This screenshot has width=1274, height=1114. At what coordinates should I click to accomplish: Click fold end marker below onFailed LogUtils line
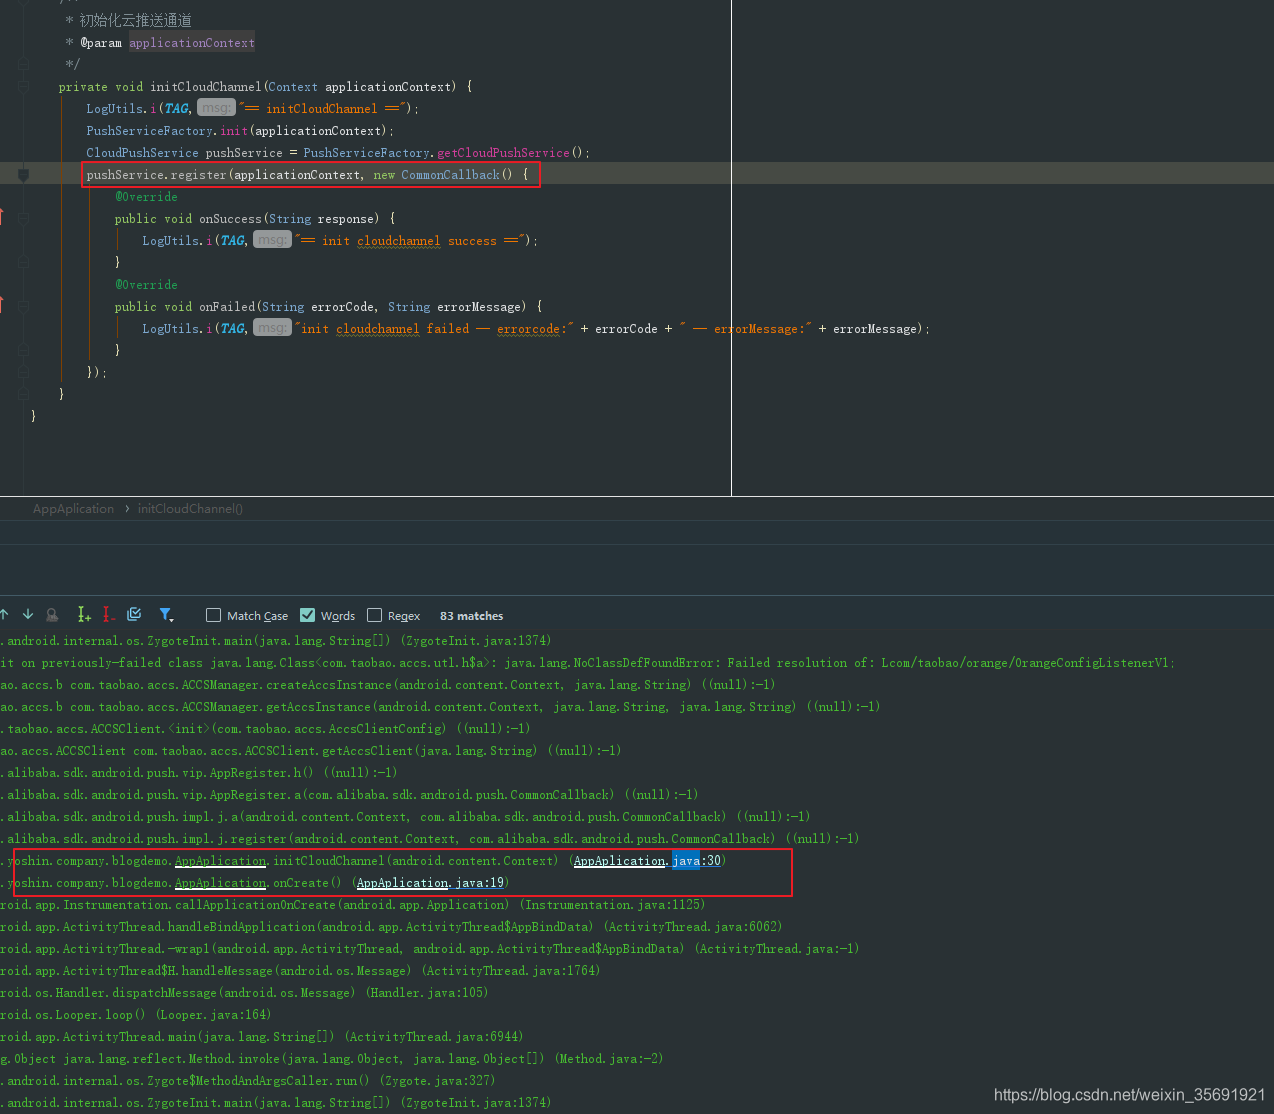pyautogui.click(x=24, y=350)
